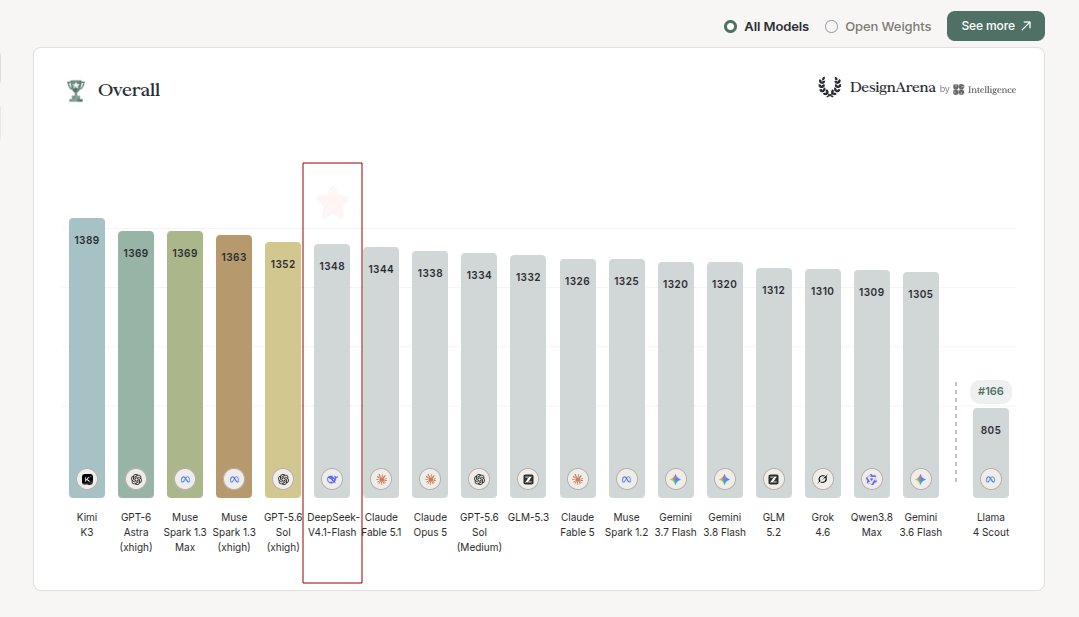Click the score 1338
The width and height of the screenshot is (1079, 617).
(x=430, y=273)
